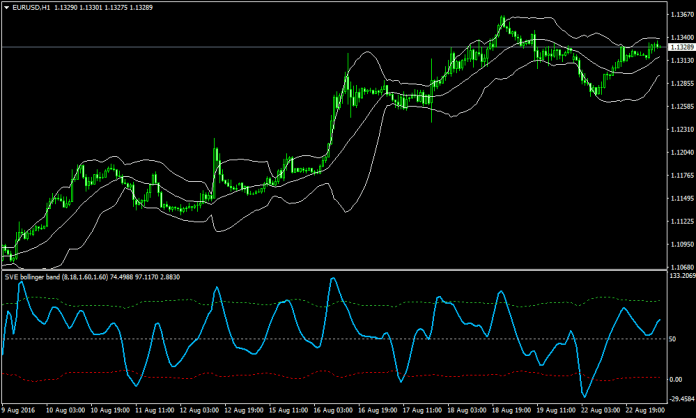Click the divider between chart and indicator
Viewport: 696px width, 418px height.
point(330,270)
